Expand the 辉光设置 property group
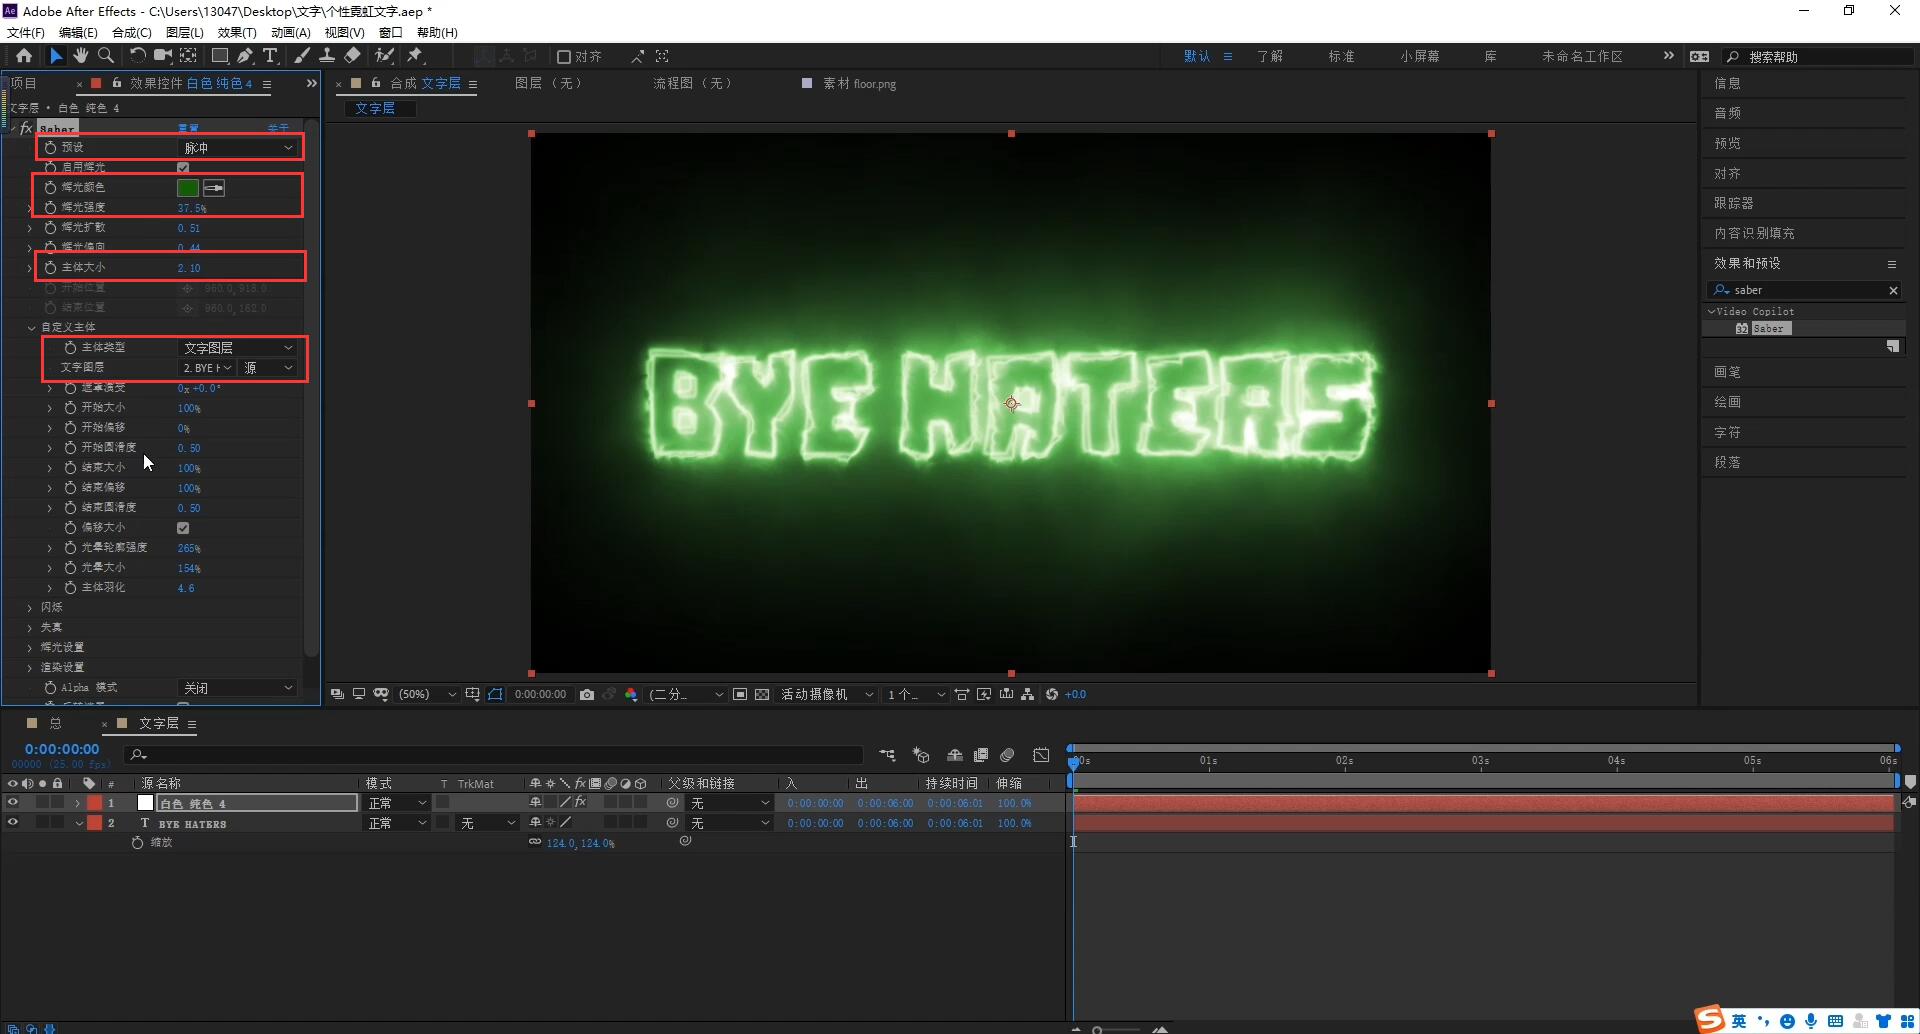1920x1034 pixels. [x=30, y=647]
